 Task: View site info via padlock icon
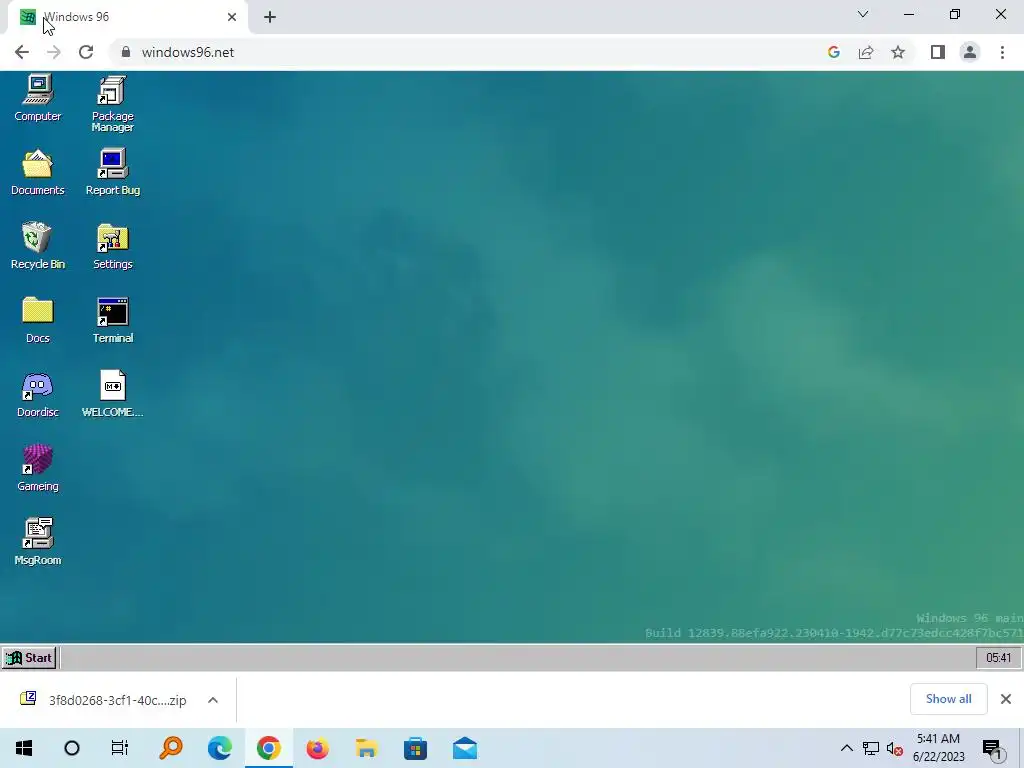tap(126, 52)
